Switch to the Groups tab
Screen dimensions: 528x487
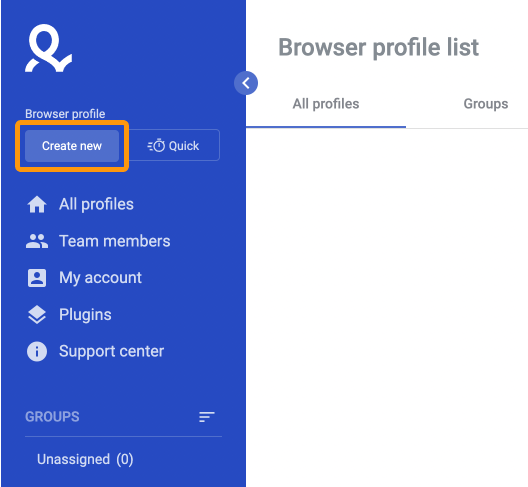pyautogui.click(x=486, y=104)
